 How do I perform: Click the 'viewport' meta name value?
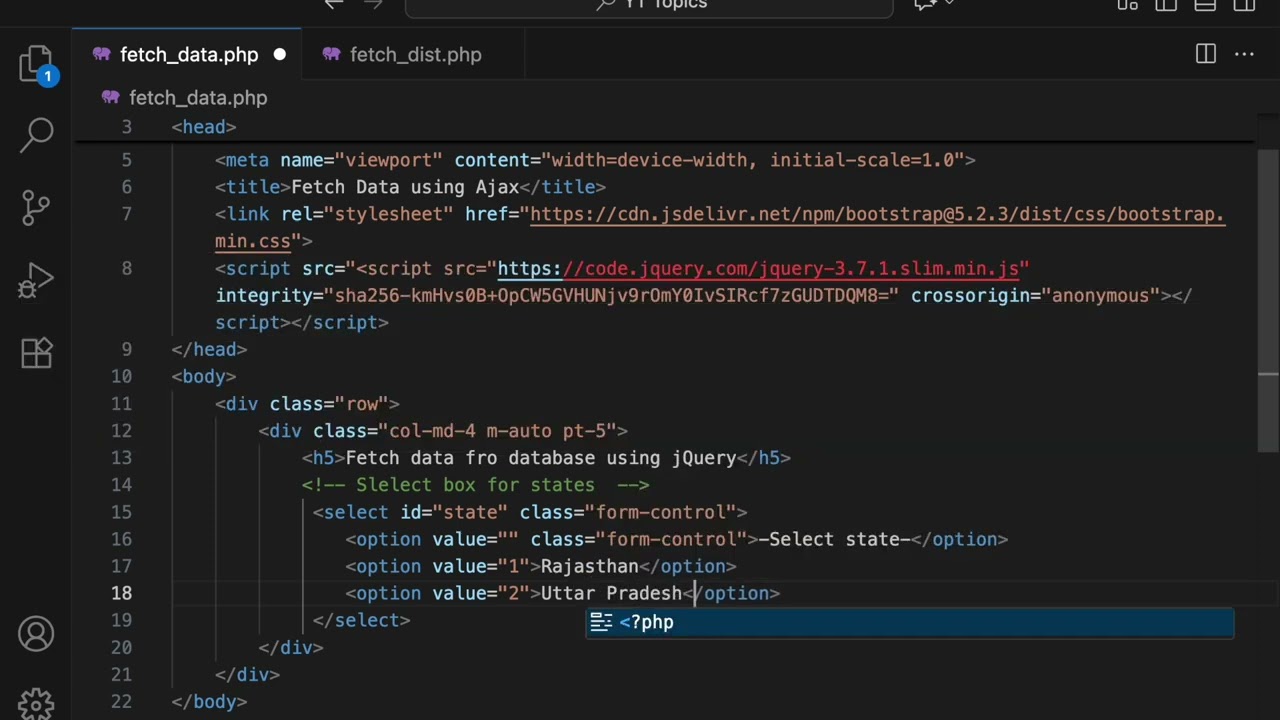[x=389, y=160]
